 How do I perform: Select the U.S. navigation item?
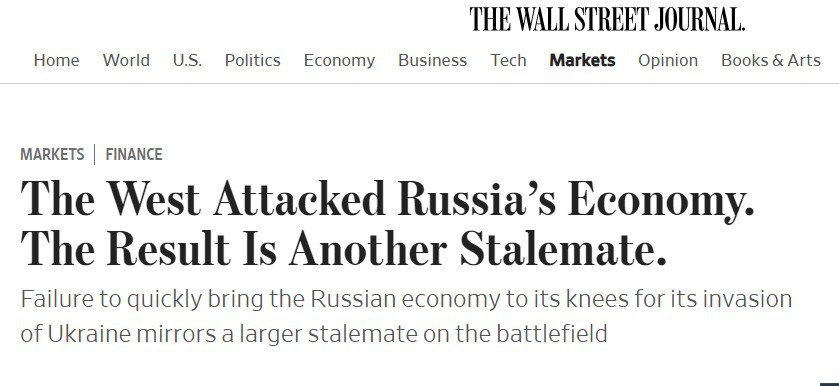tap(187, 60)
